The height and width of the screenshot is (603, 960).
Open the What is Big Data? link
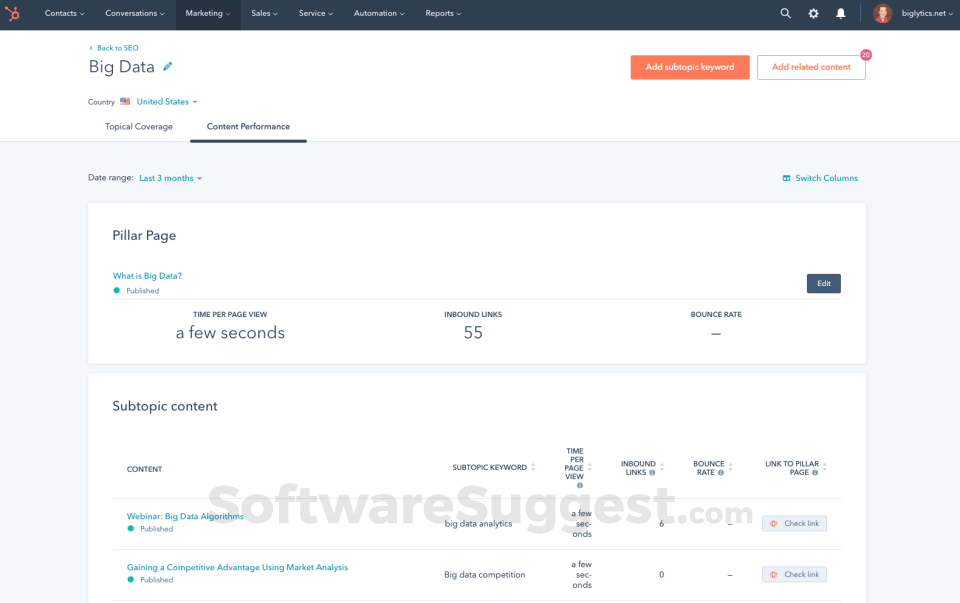tap(147, 276)
